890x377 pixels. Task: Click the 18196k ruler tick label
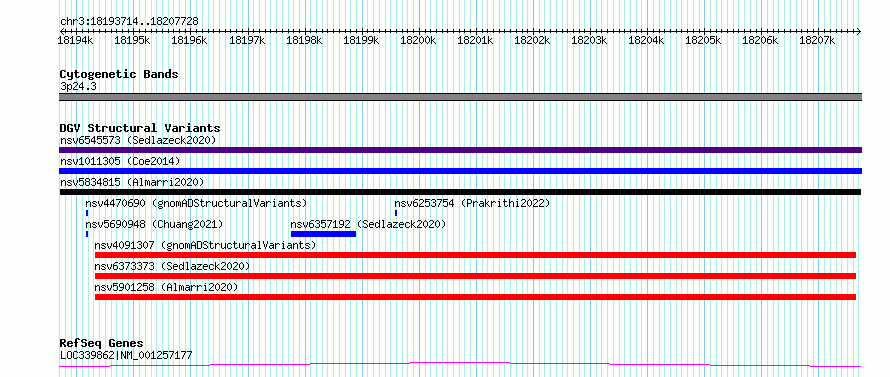tap(190, 40)
